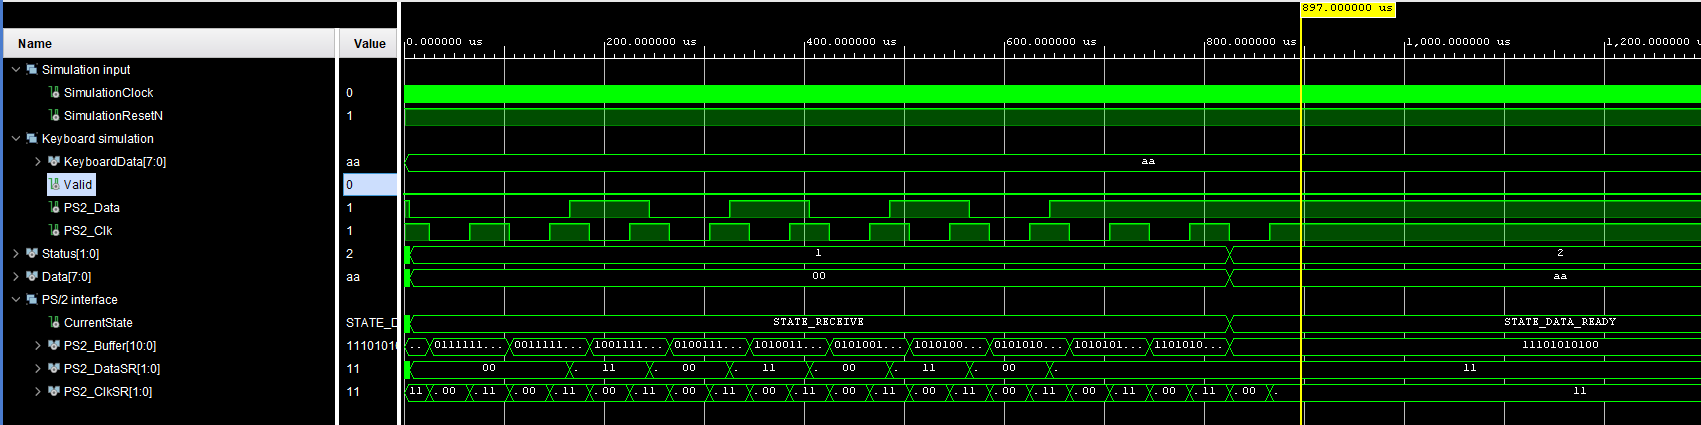
Task: Click the Valid value field showing 0
Action: 370,185
